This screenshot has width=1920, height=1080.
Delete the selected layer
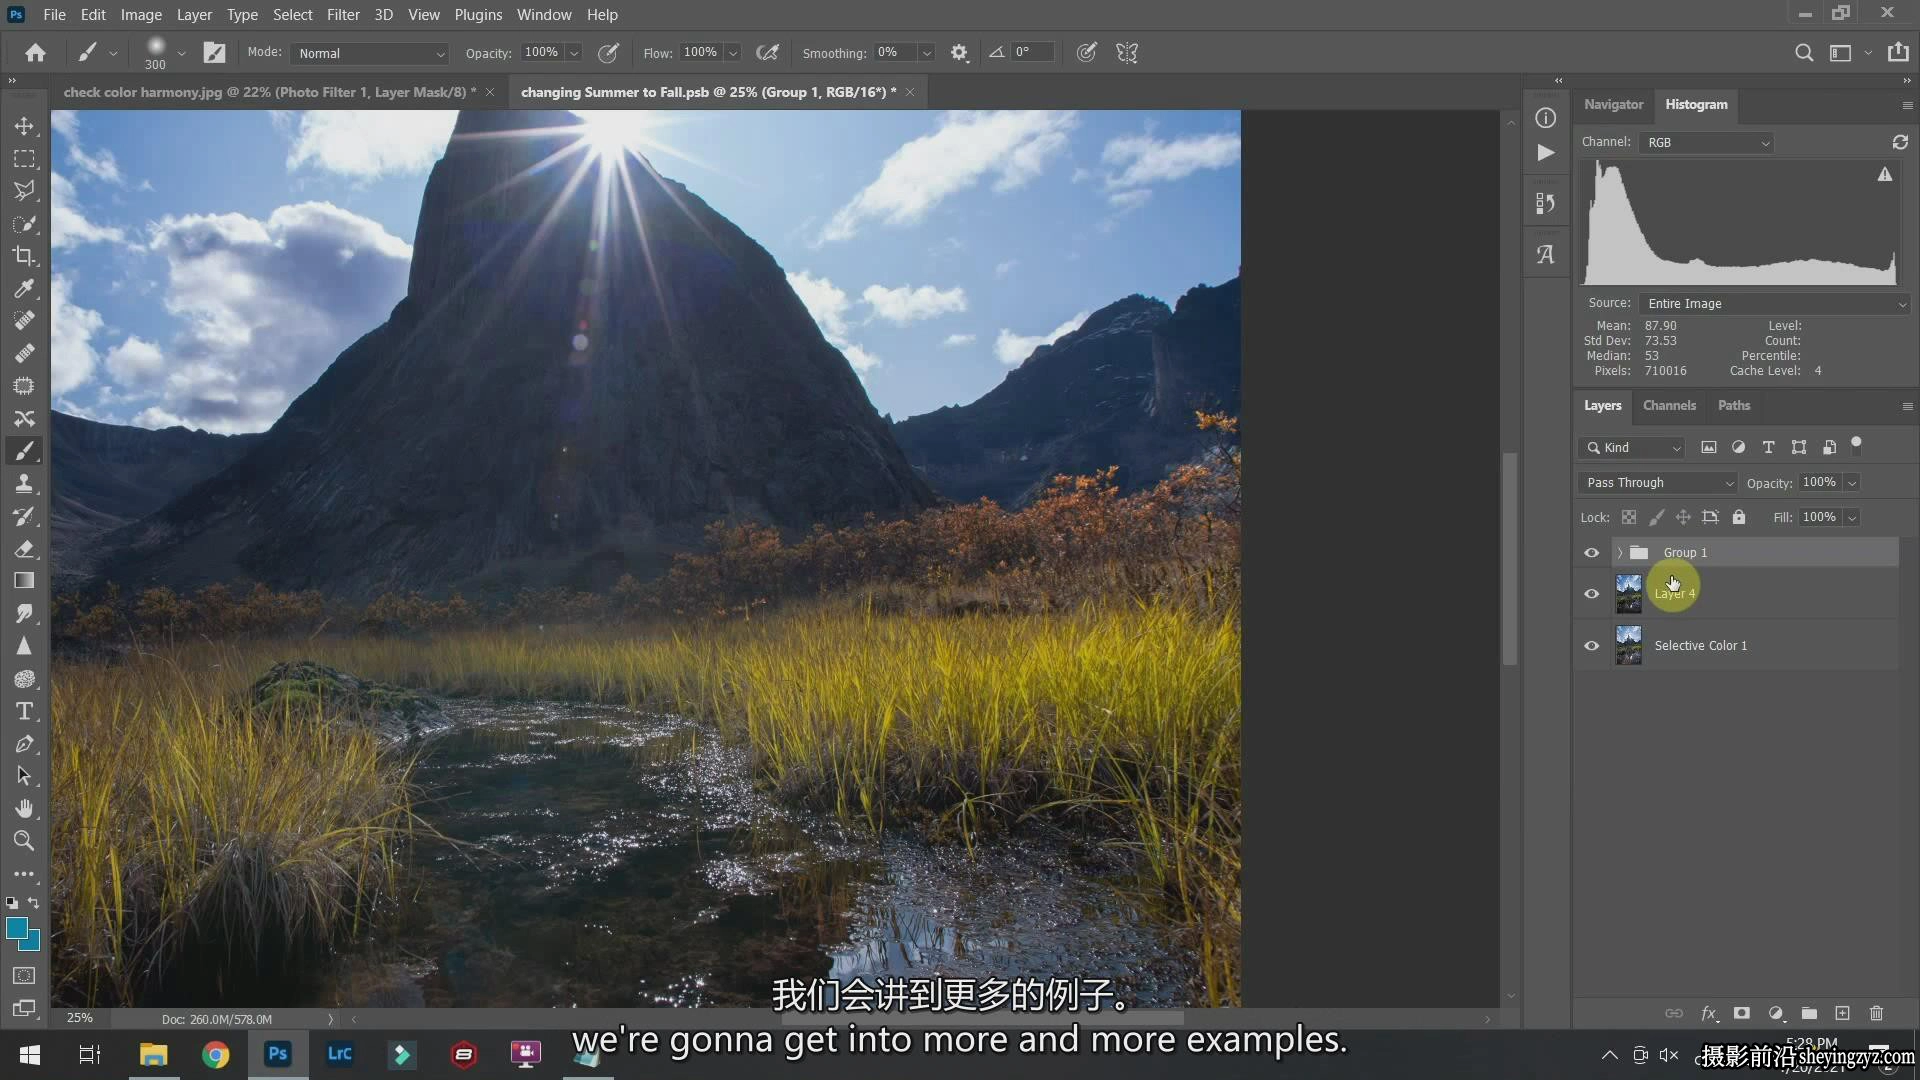click(x=1876, y=1013)
